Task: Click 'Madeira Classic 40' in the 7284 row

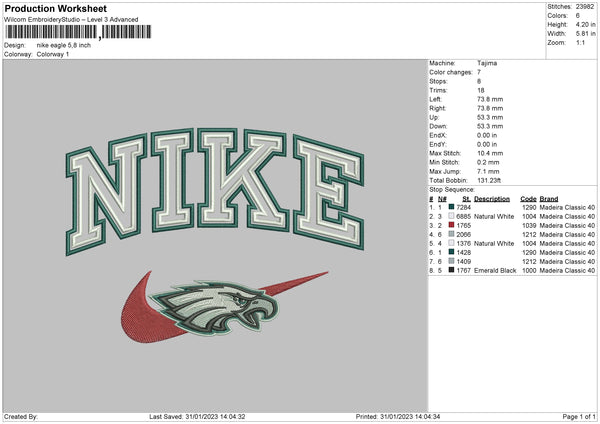Action: click(x=567, y=207)
